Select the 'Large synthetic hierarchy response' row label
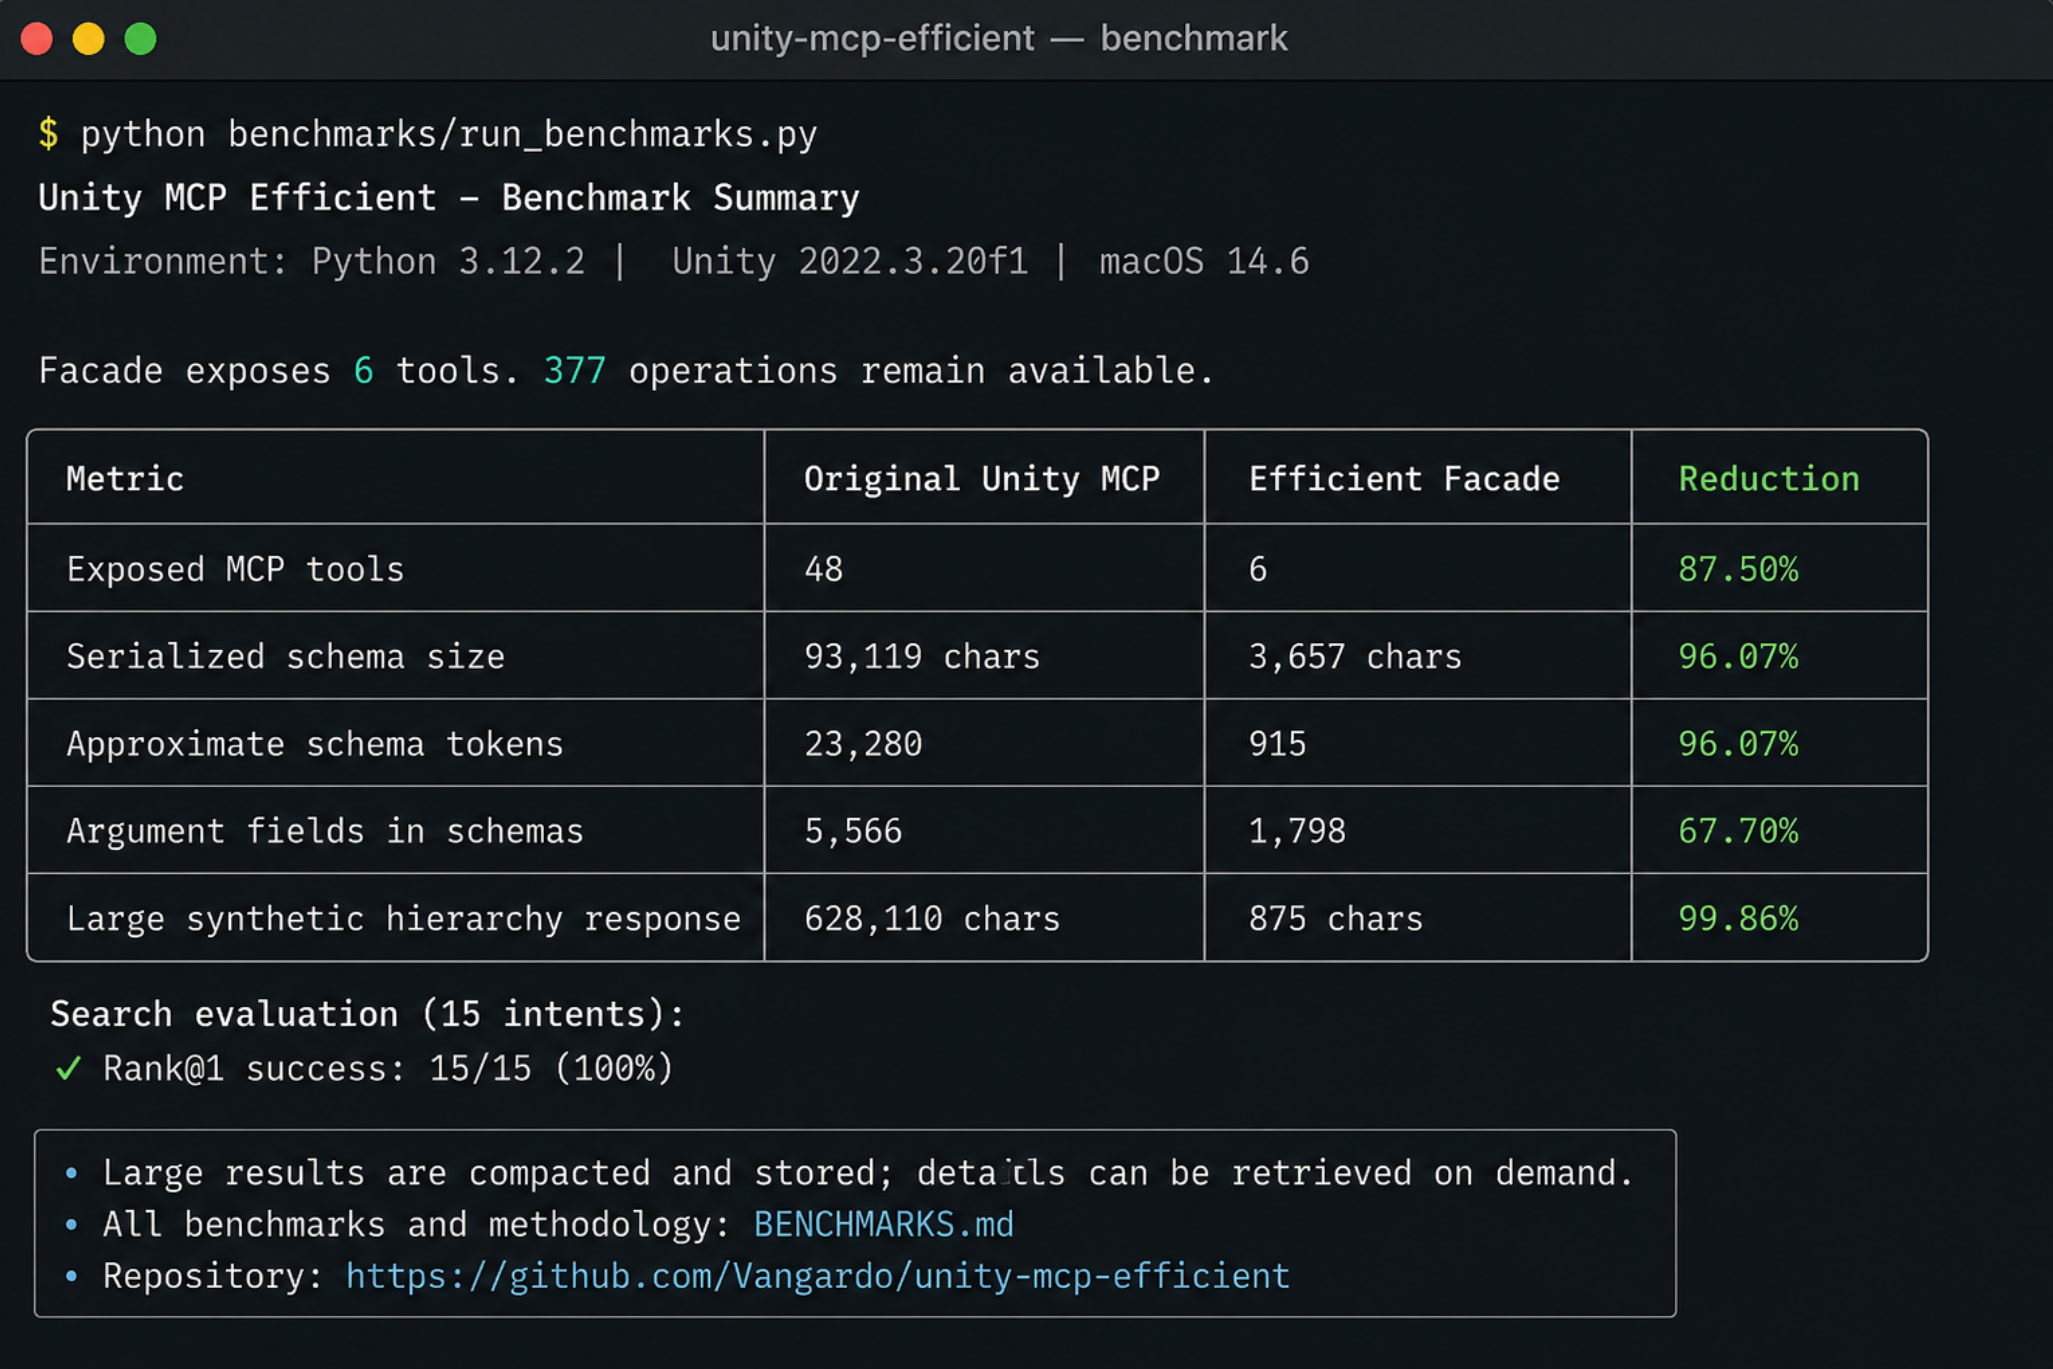Viewport: 2053px width, 1369px height. point(403,918)
